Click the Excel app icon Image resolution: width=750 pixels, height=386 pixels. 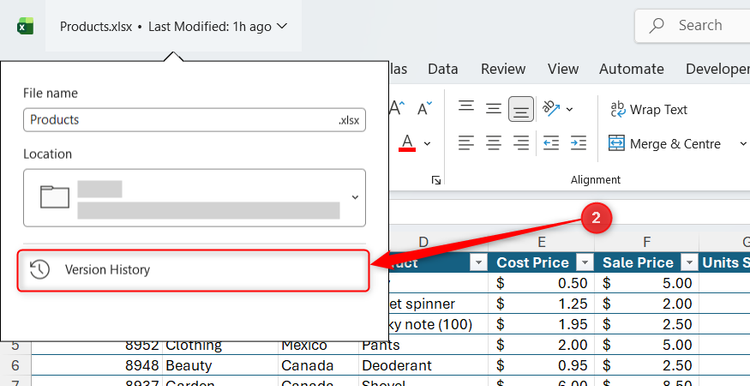[25, 26]
